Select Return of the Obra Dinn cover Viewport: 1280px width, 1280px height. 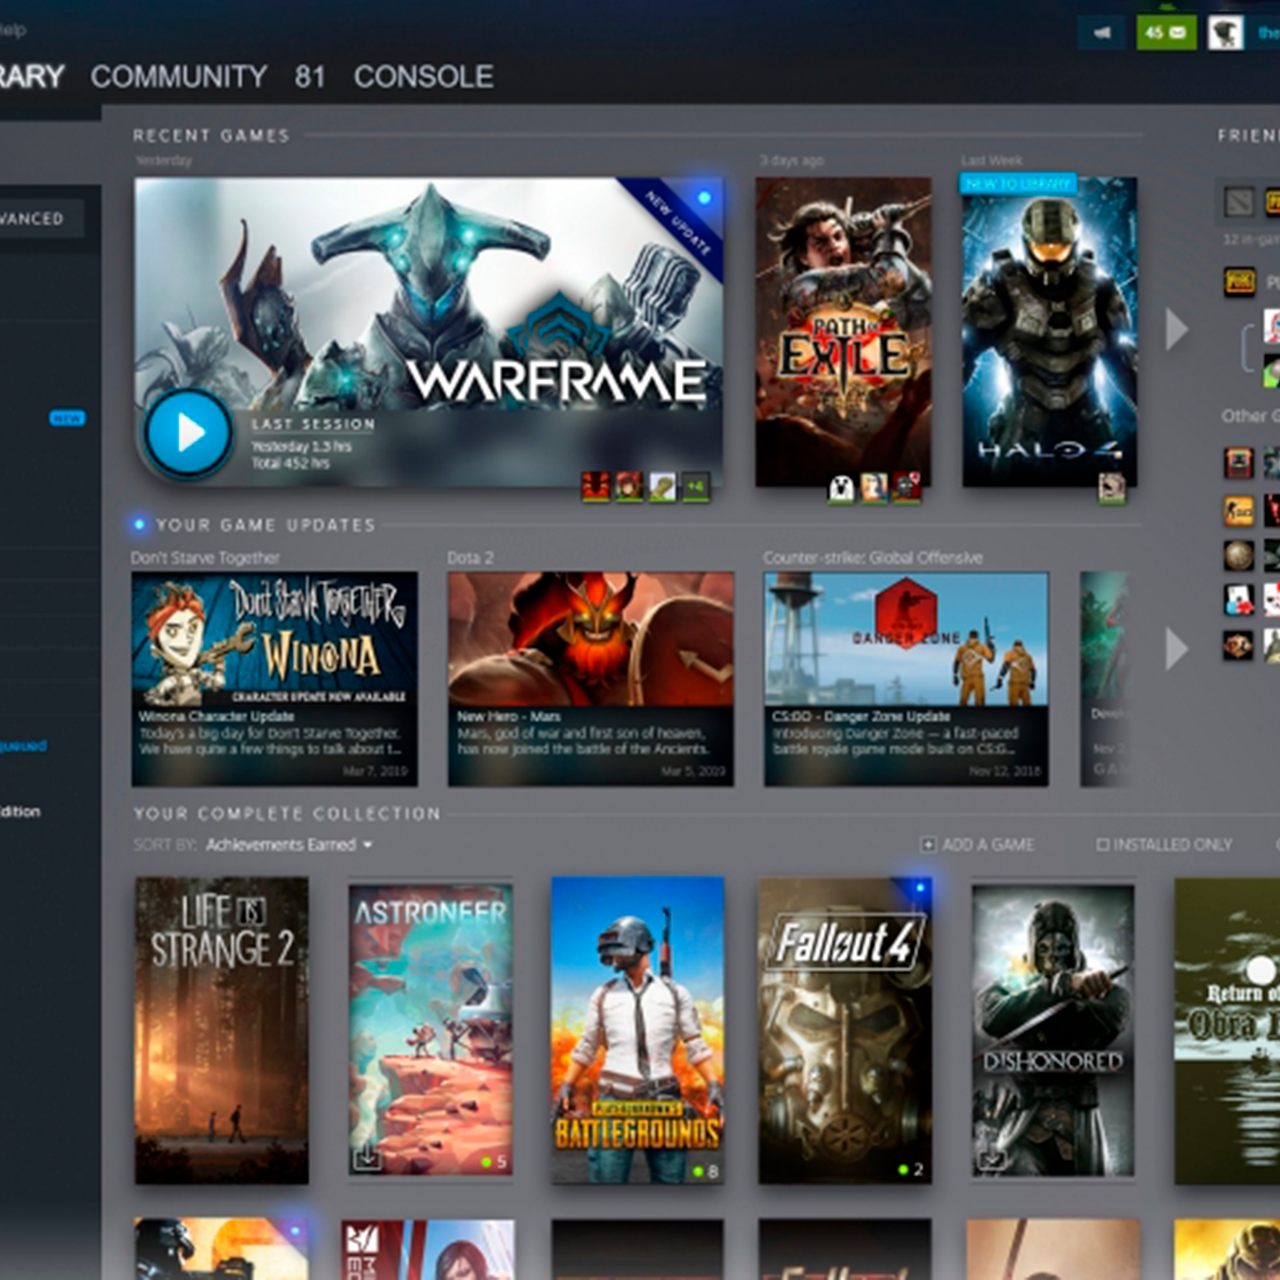pyautogui.click(x=1227, y=1031)
